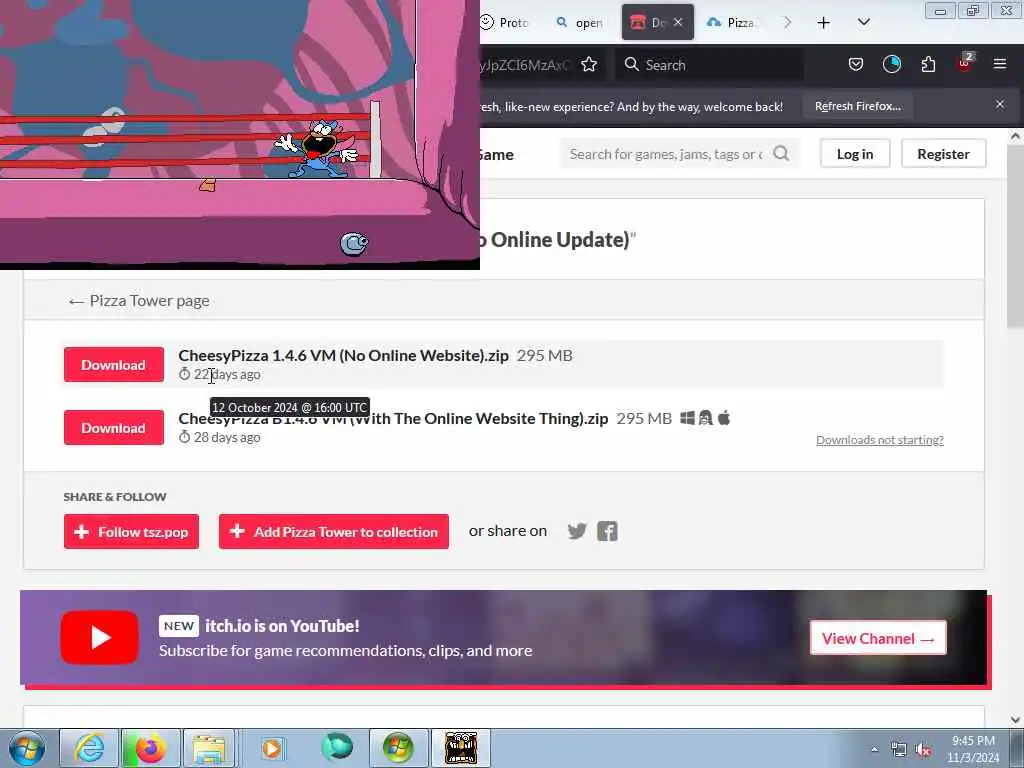The image size is (1024, 768).
Task: Click the '295 MB' size of first file
Action: tap(545, 355)
